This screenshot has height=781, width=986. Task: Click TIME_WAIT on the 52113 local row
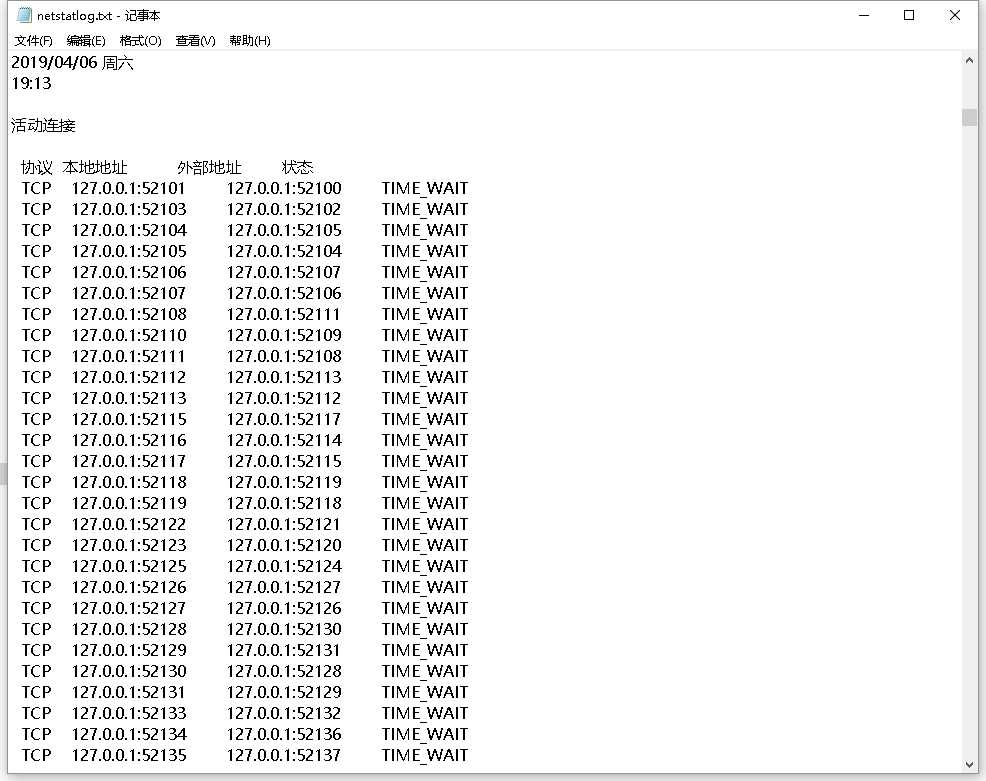(424, 399)
